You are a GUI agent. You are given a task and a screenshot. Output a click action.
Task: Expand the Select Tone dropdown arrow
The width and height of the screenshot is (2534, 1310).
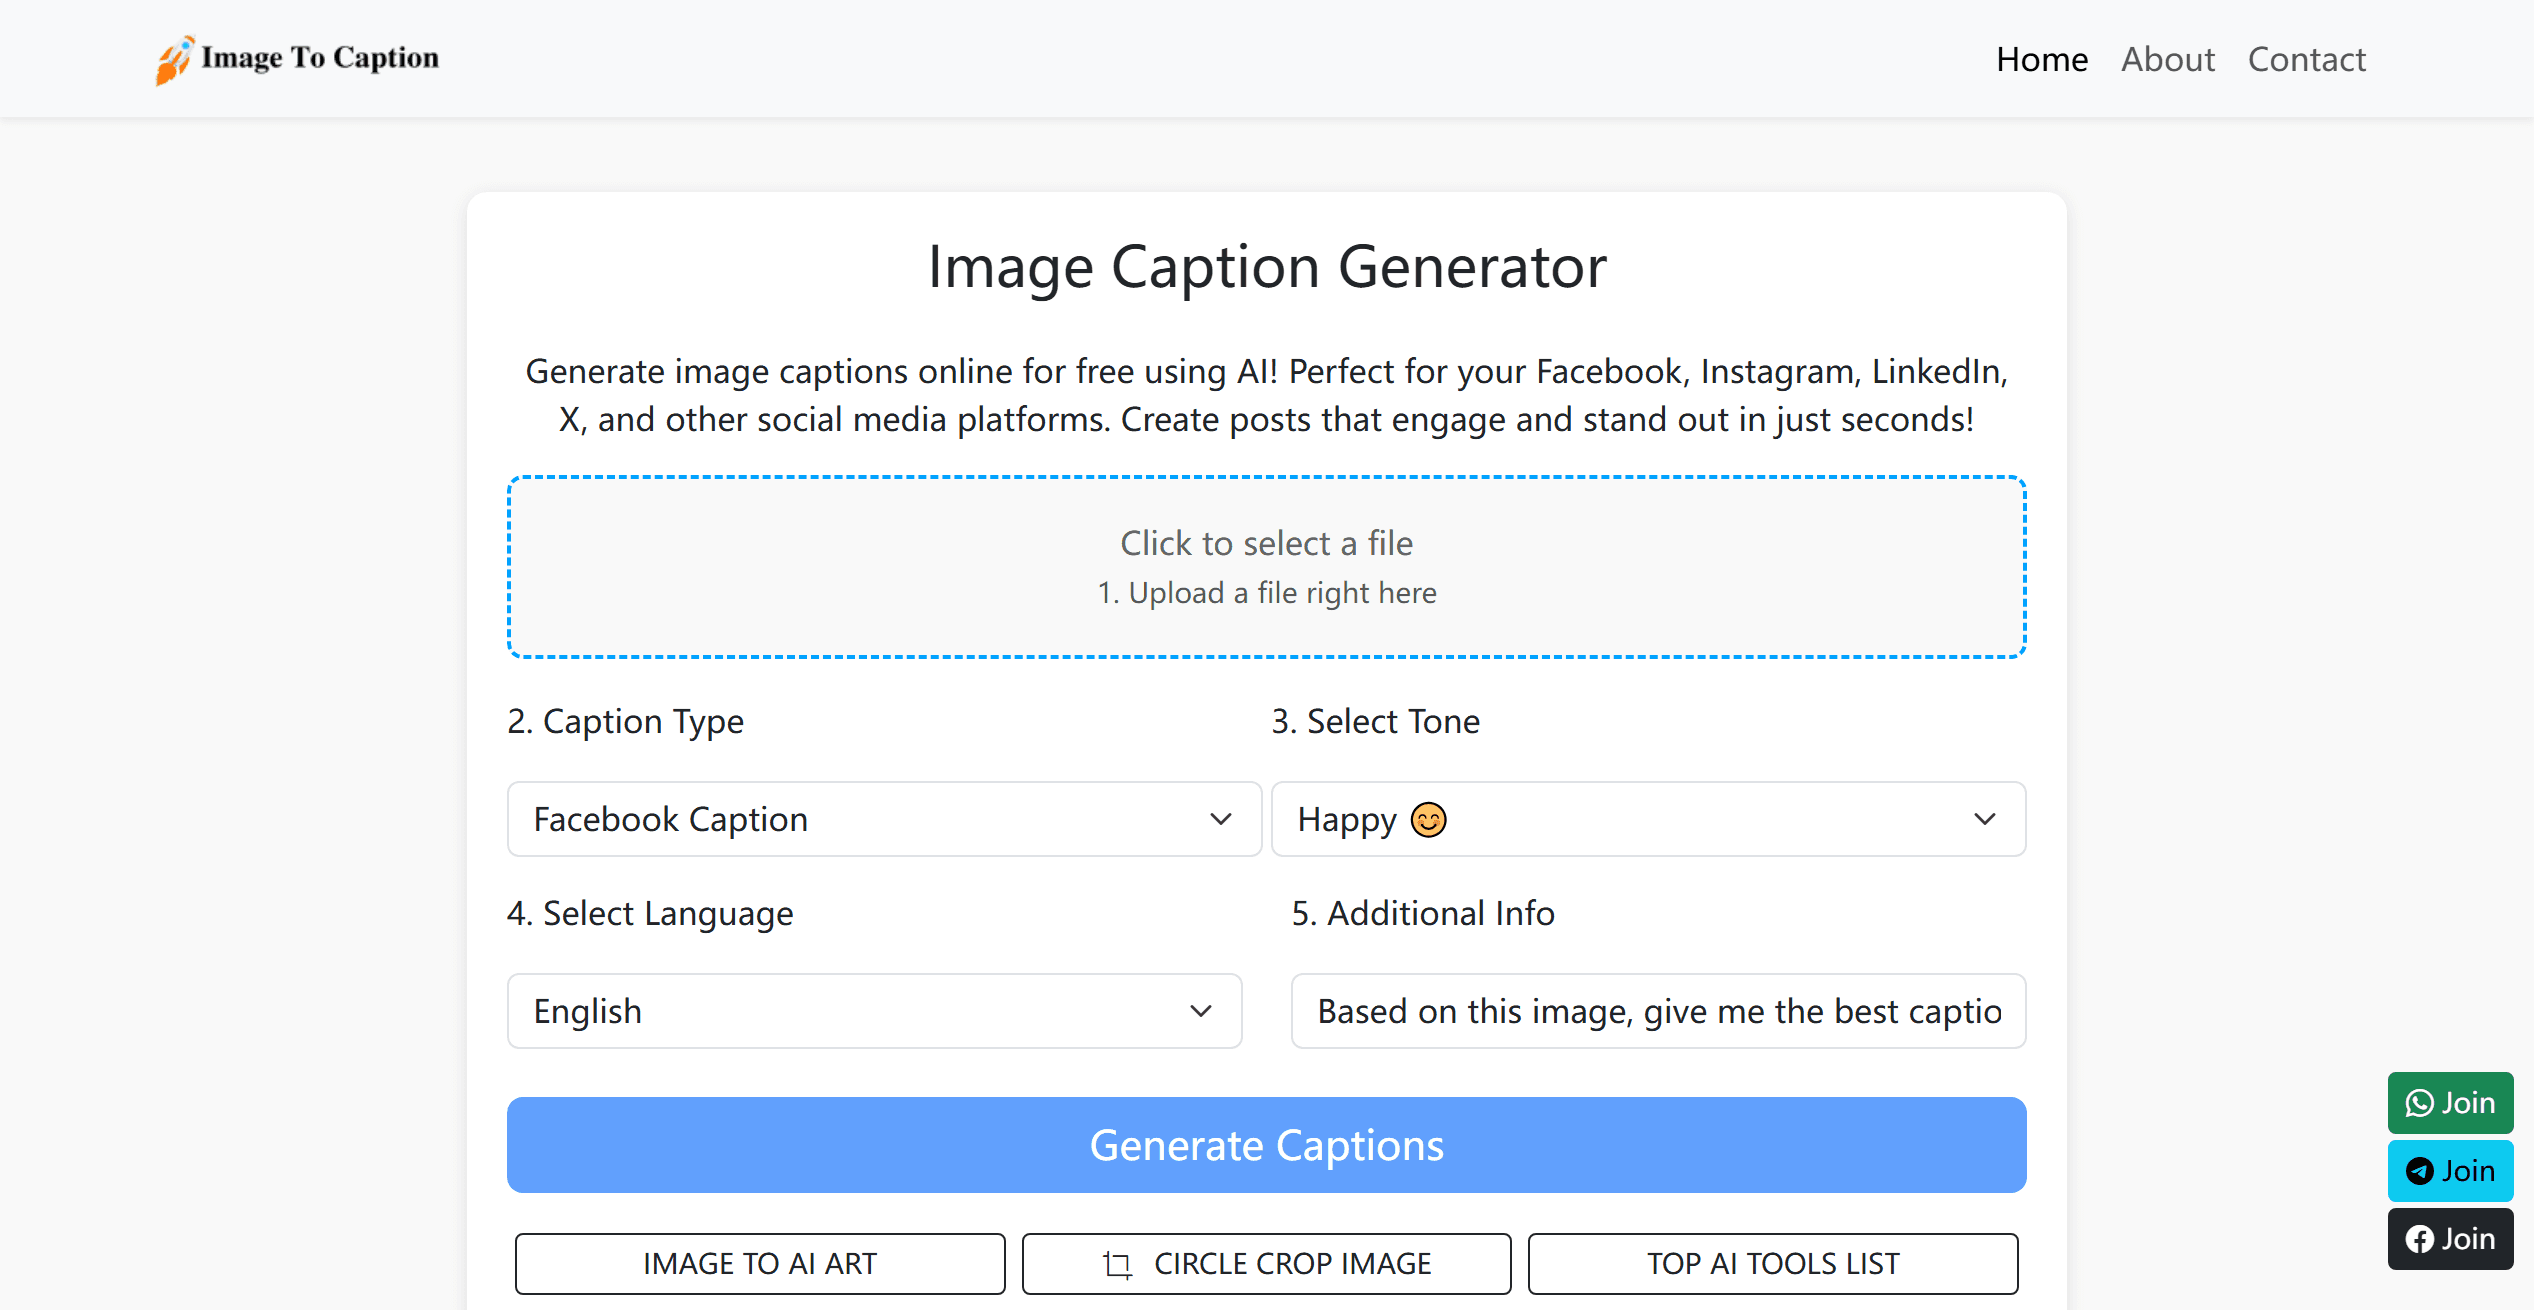coord(1984,819)
